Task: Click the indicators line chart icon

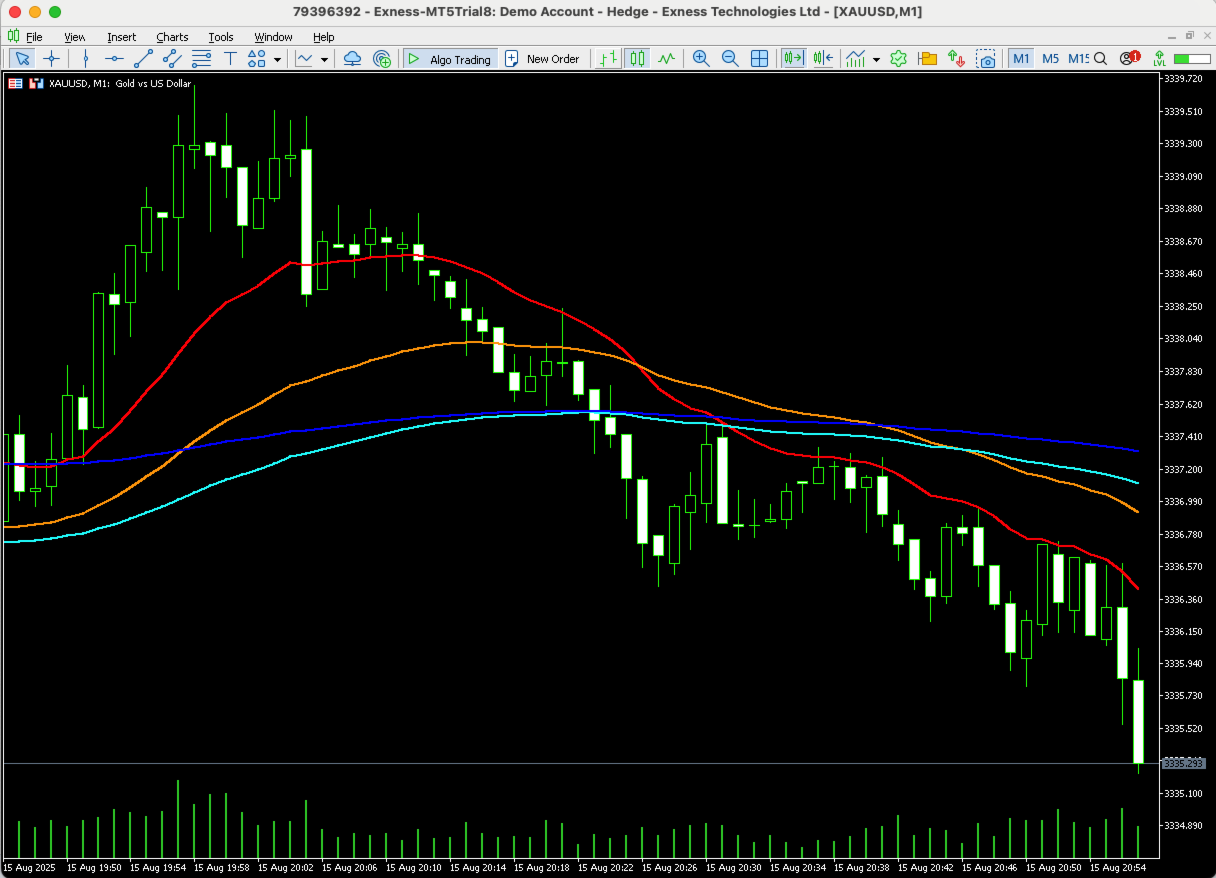Action: click(x=304, y=59)
